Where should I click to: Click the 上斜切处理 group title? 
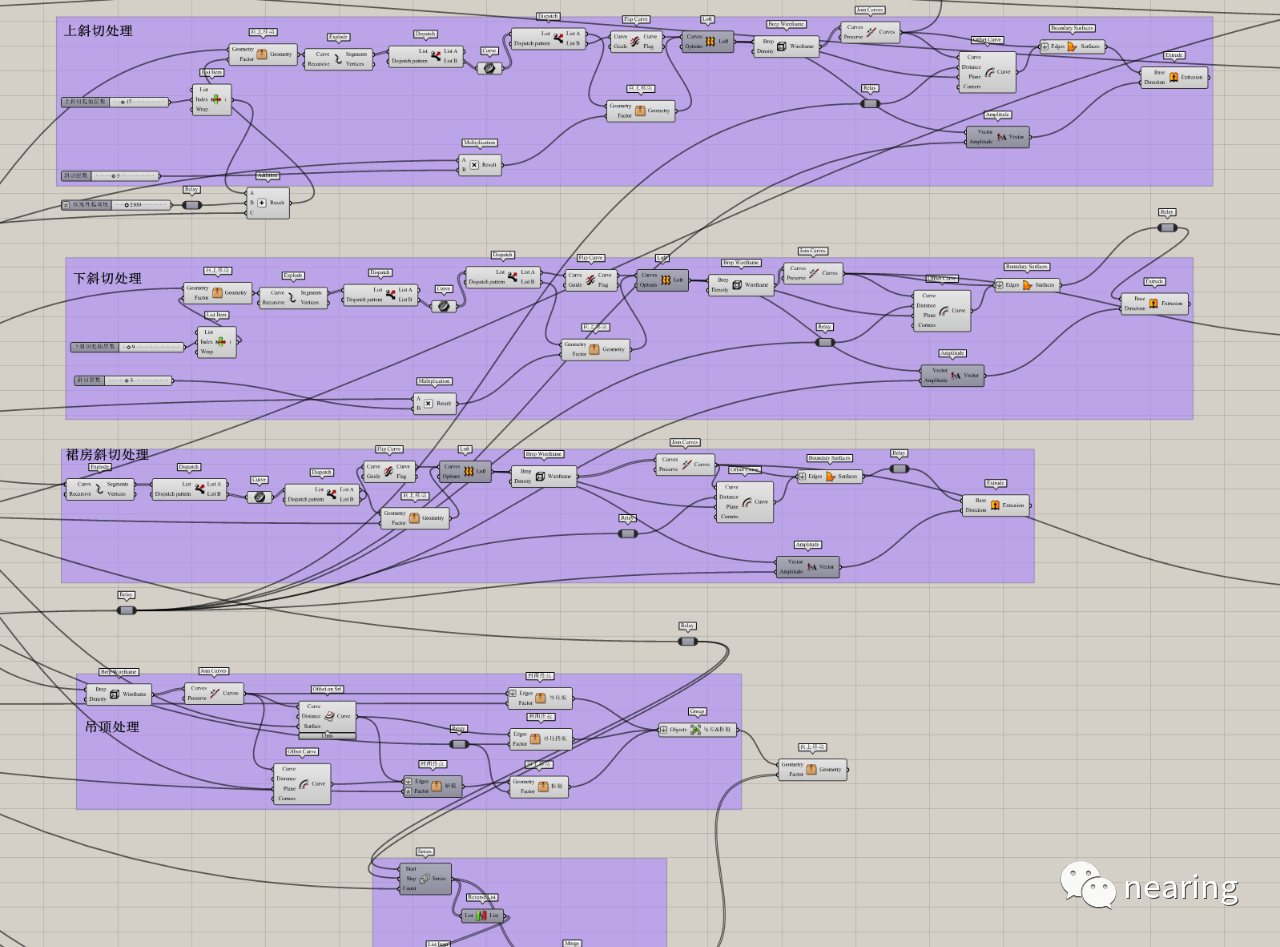(98, 31)
